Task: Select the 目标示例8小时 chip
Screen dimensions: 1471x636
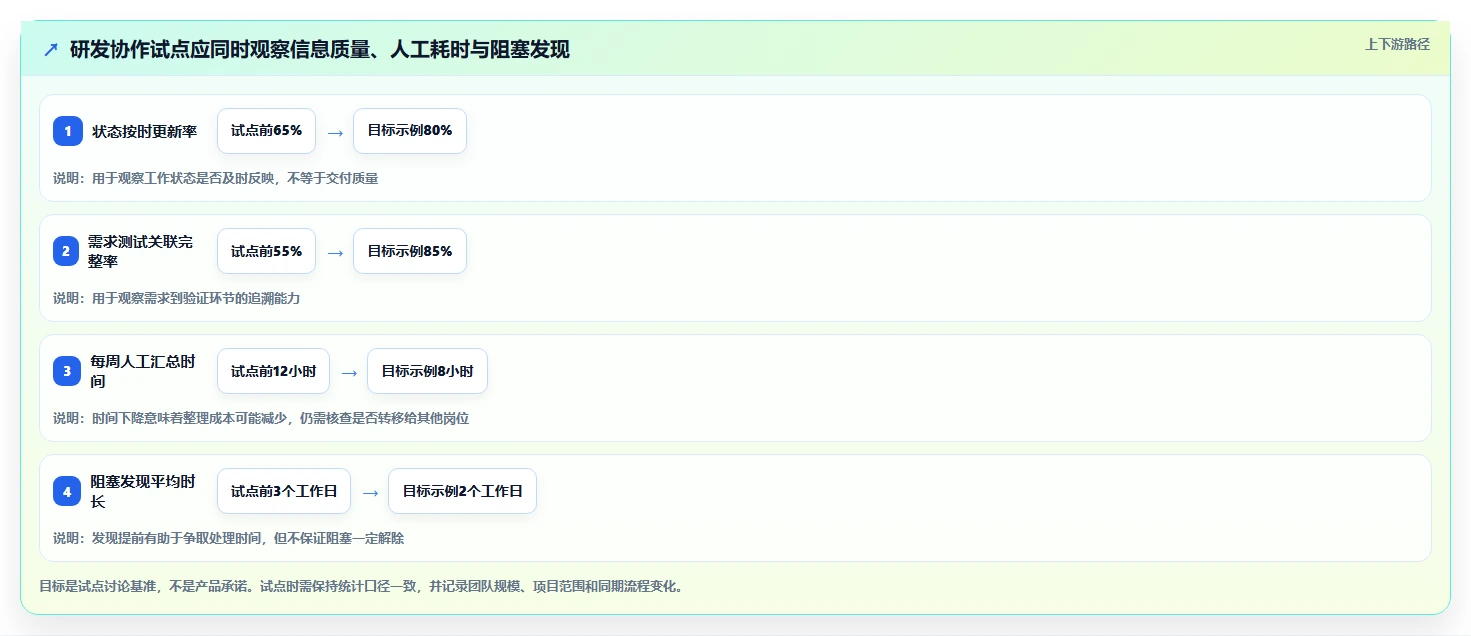Action: [427, 371]
